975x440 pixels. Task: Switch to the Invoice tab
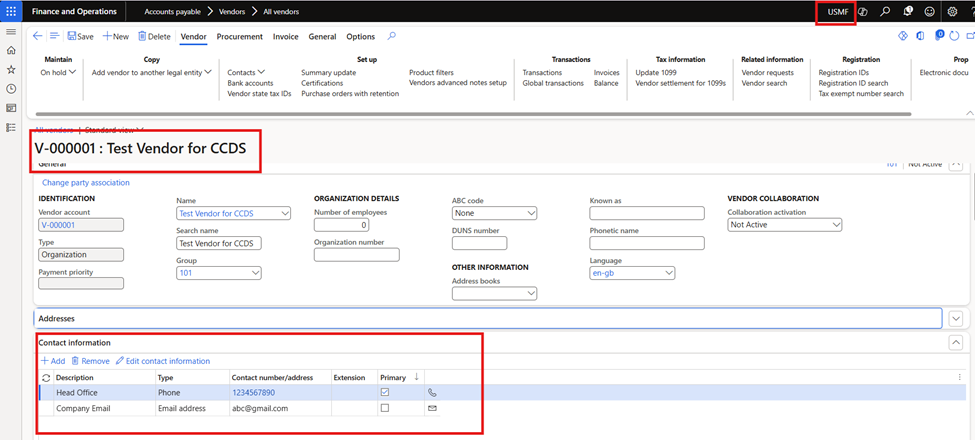(285, 36)
